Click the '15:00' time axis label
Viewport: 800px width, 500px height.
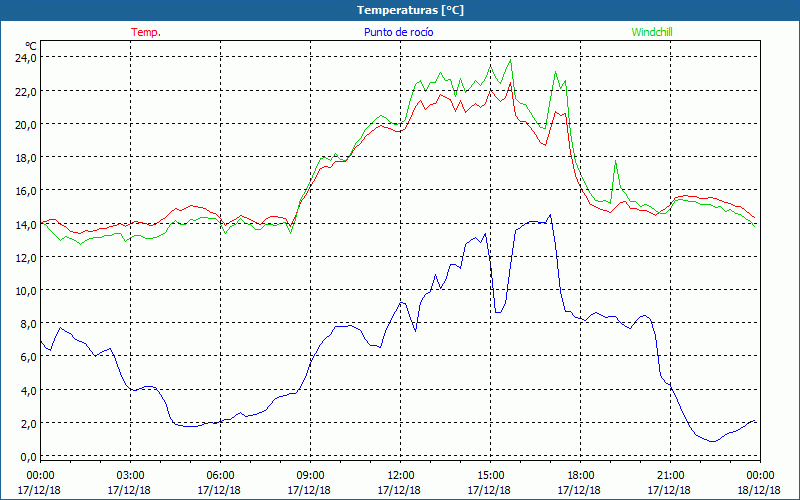click(x=490, y=475)
